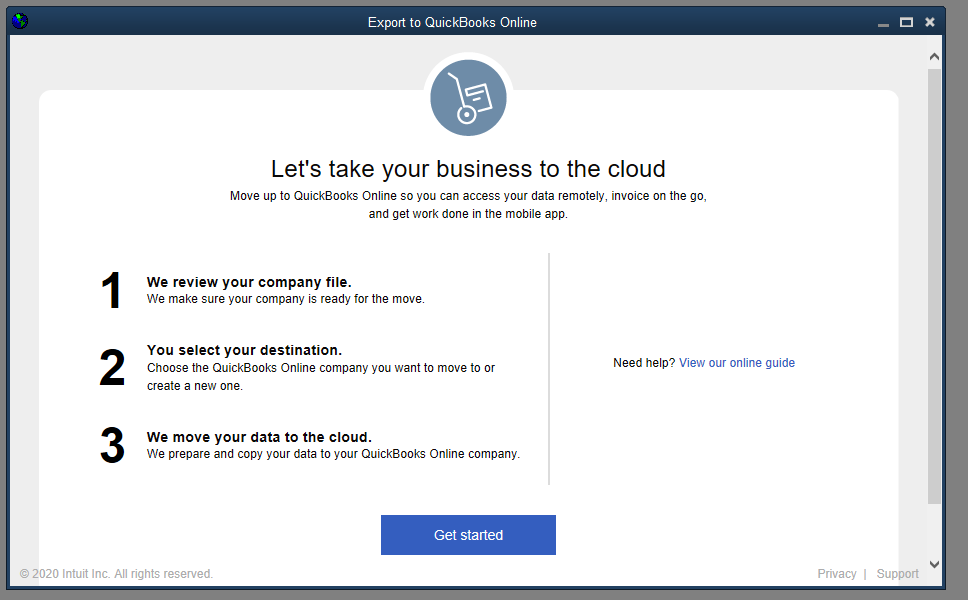Image resolution: width=968 pixels, height=600 pixels.
Task: Click the vertical scrollbar thumb
Action: tap(934, 285)
